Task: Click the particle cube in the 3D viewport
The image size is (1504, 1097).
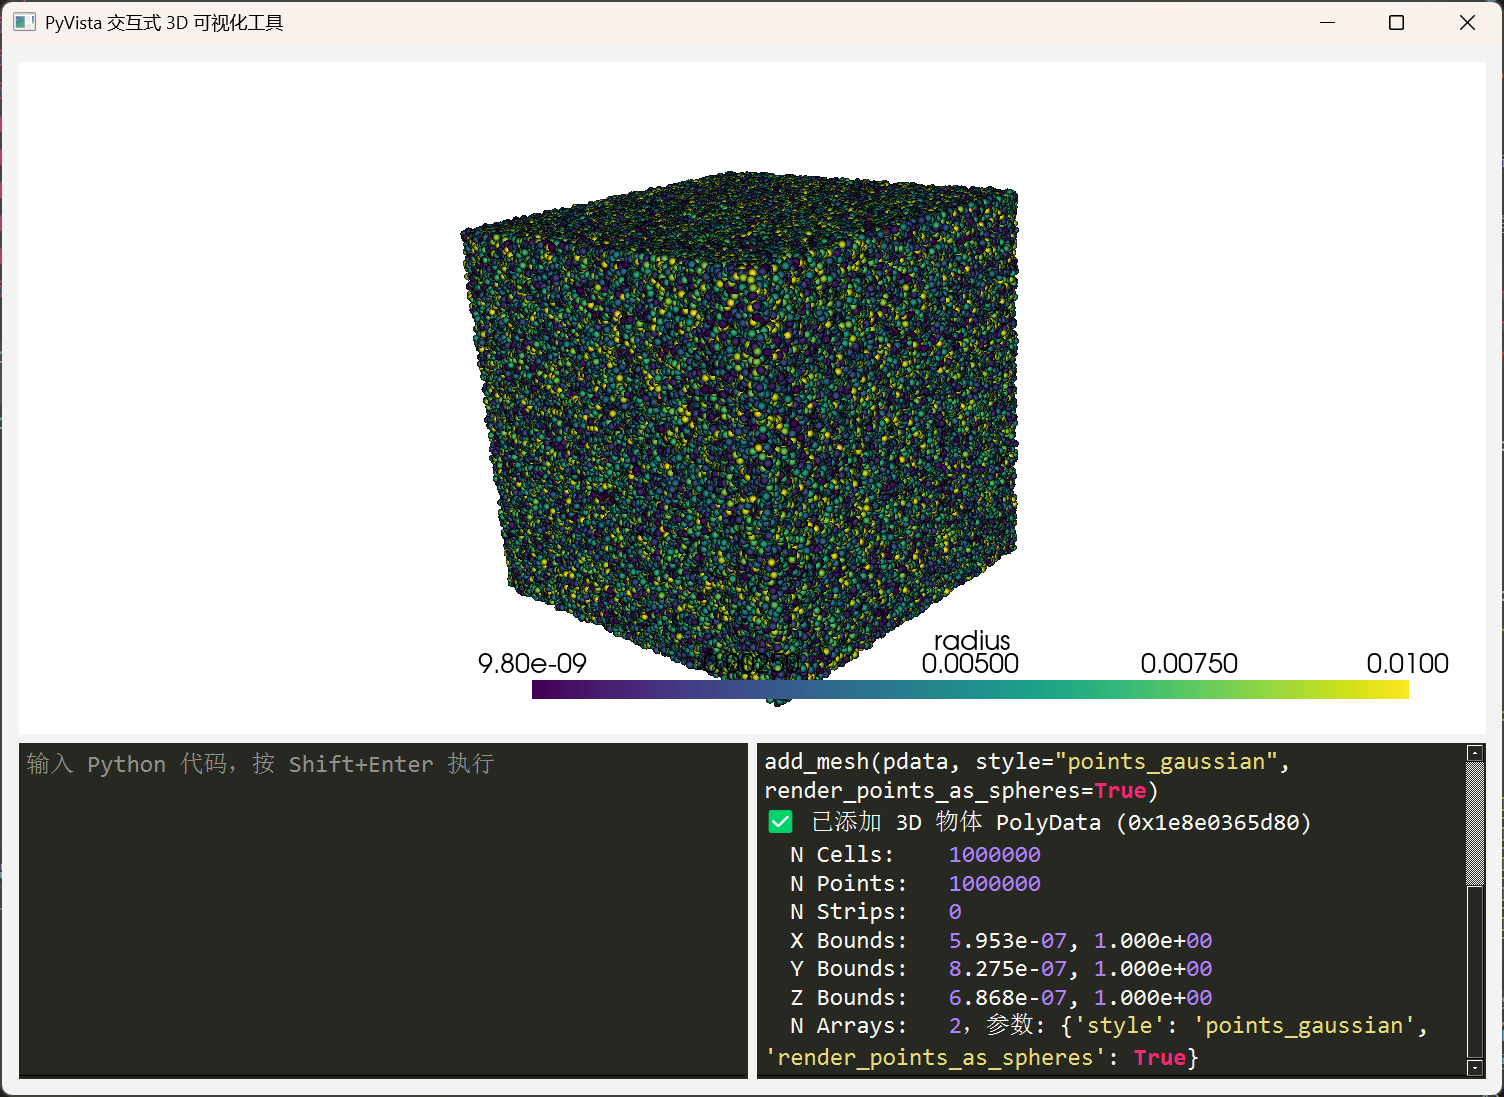Action: pos(740,420)
